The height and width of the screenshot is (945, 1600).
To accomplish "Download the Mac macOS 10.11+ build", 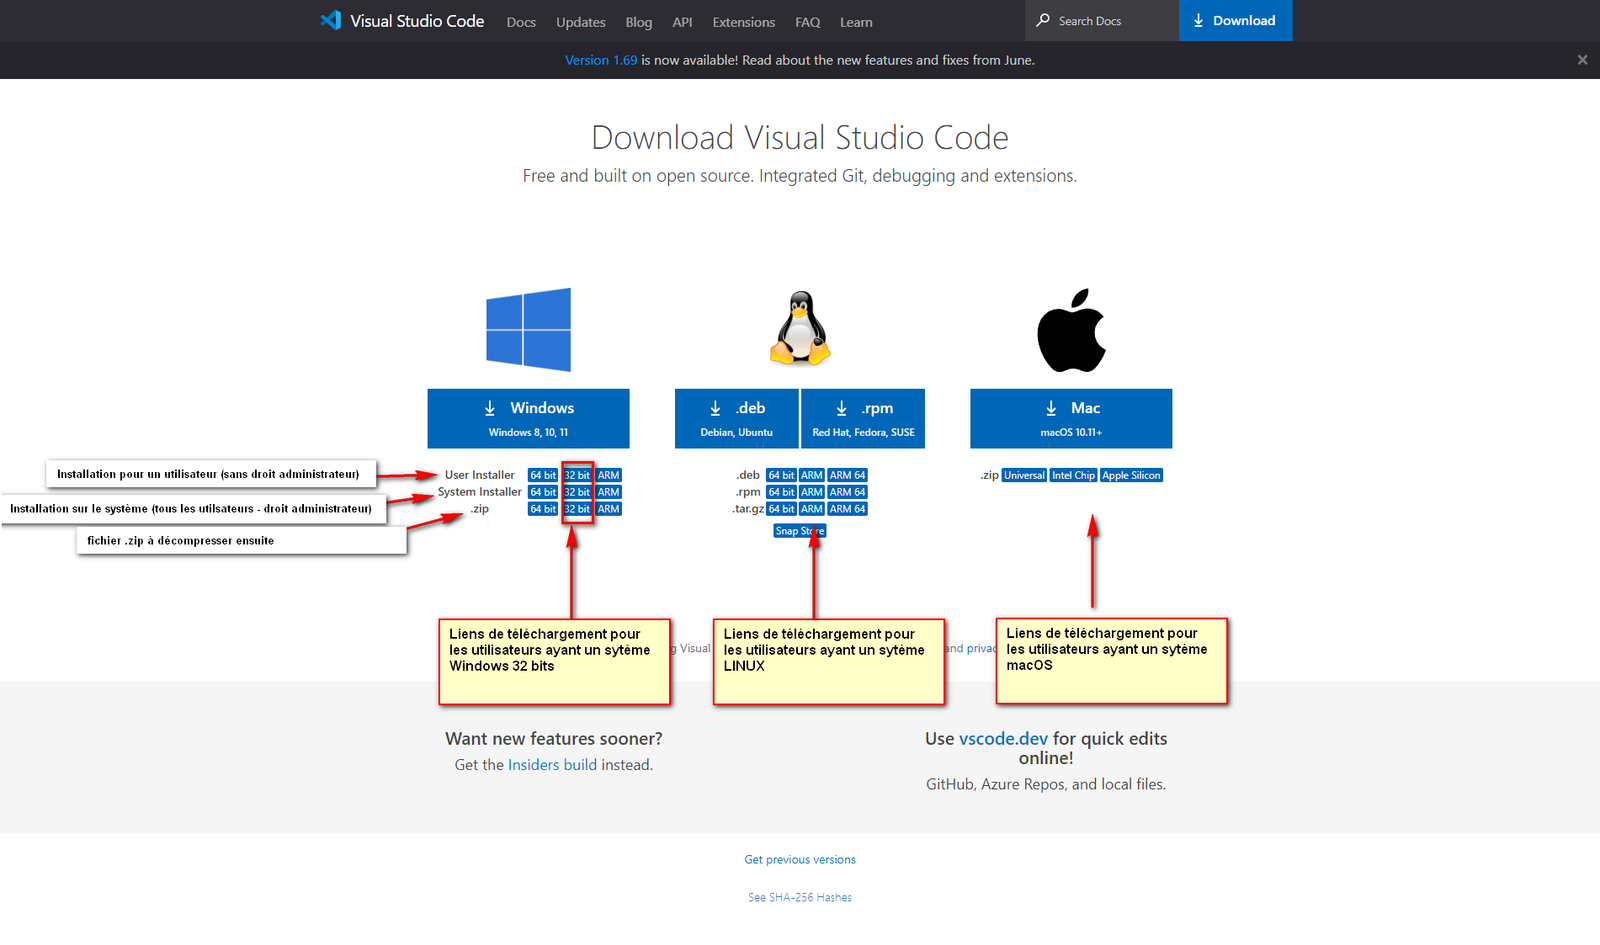I will pyautogui.click(x=1071, y=418).
